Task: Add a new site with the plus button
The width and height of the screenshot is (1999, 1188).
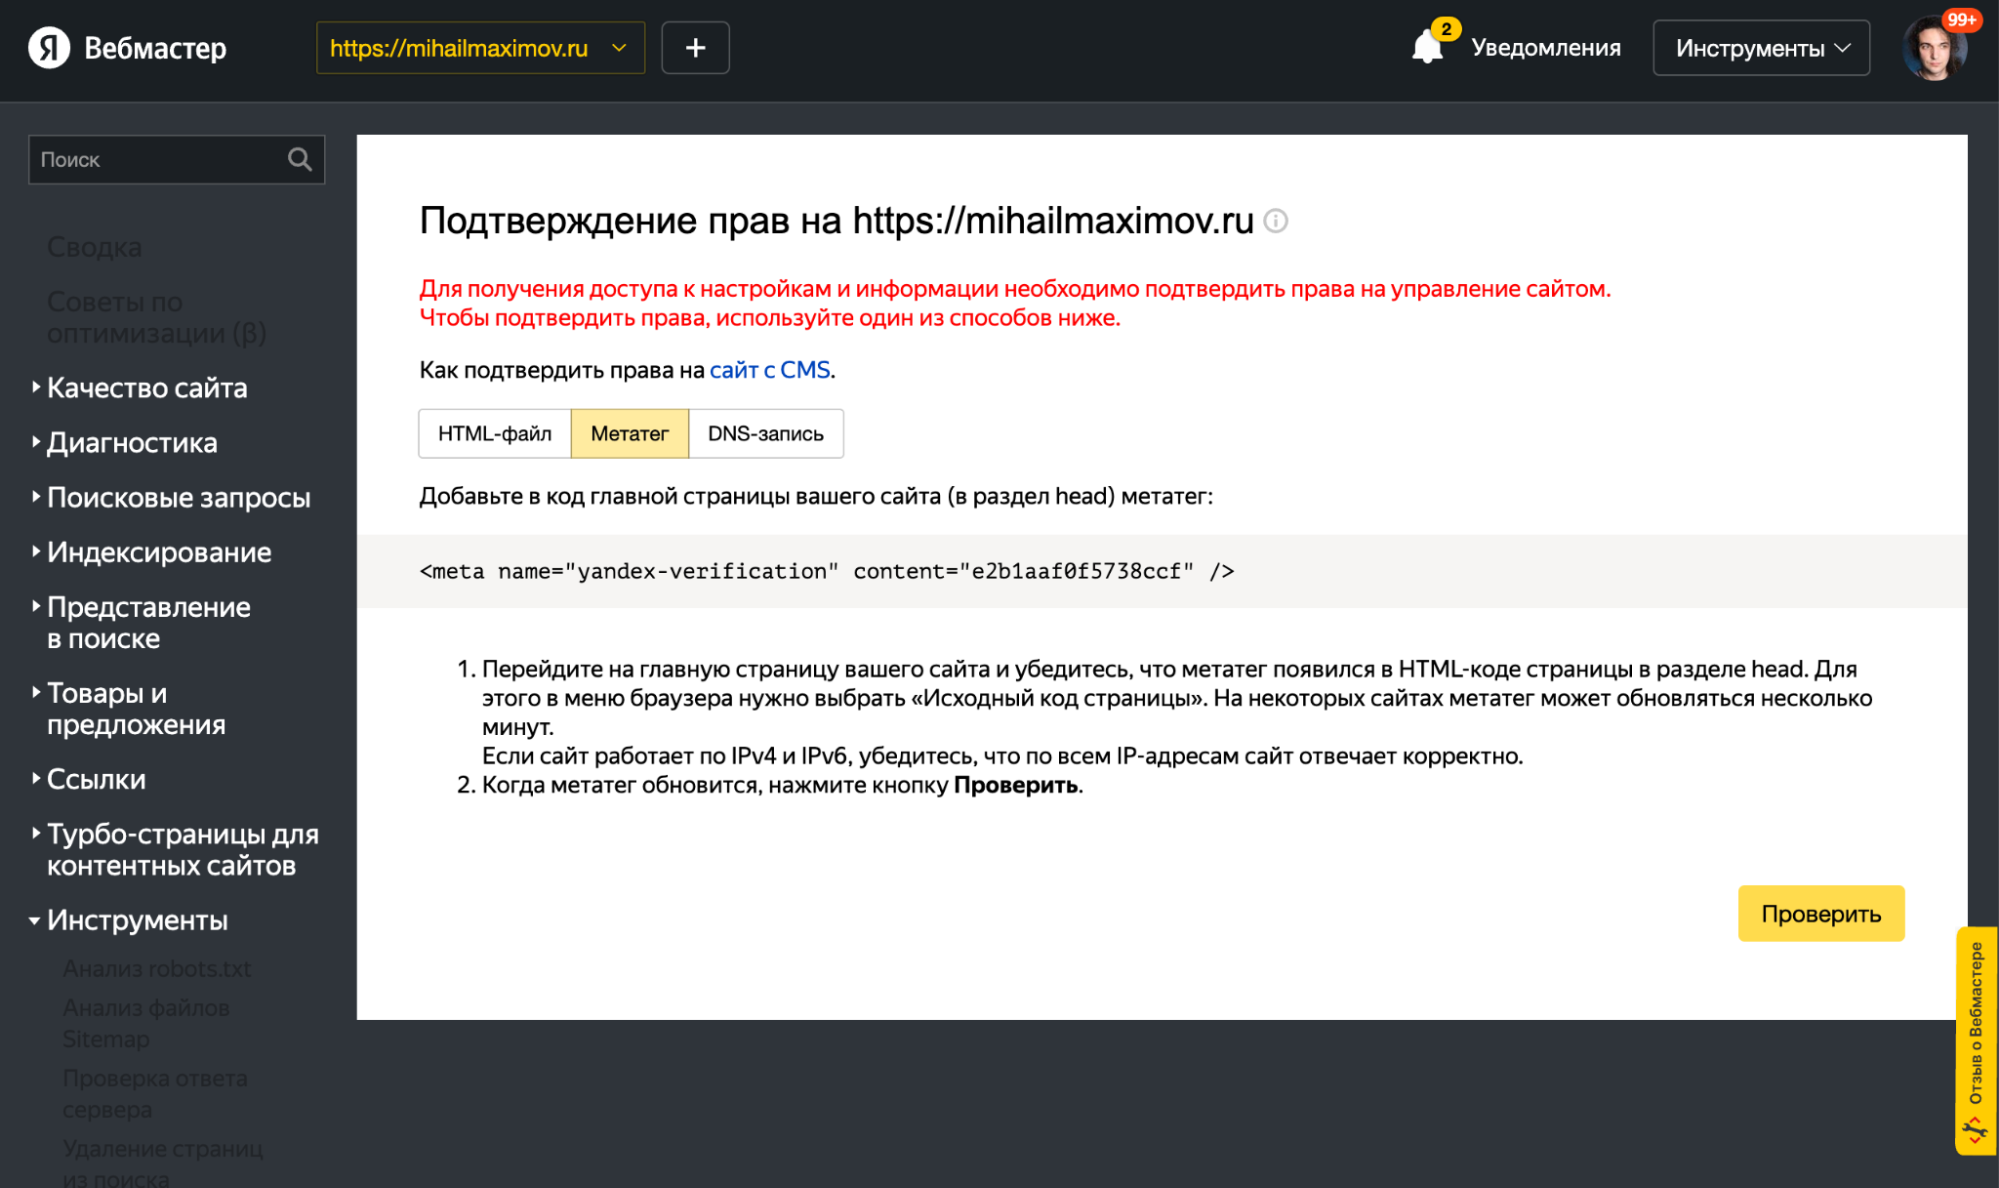Action: coord(695,47)
